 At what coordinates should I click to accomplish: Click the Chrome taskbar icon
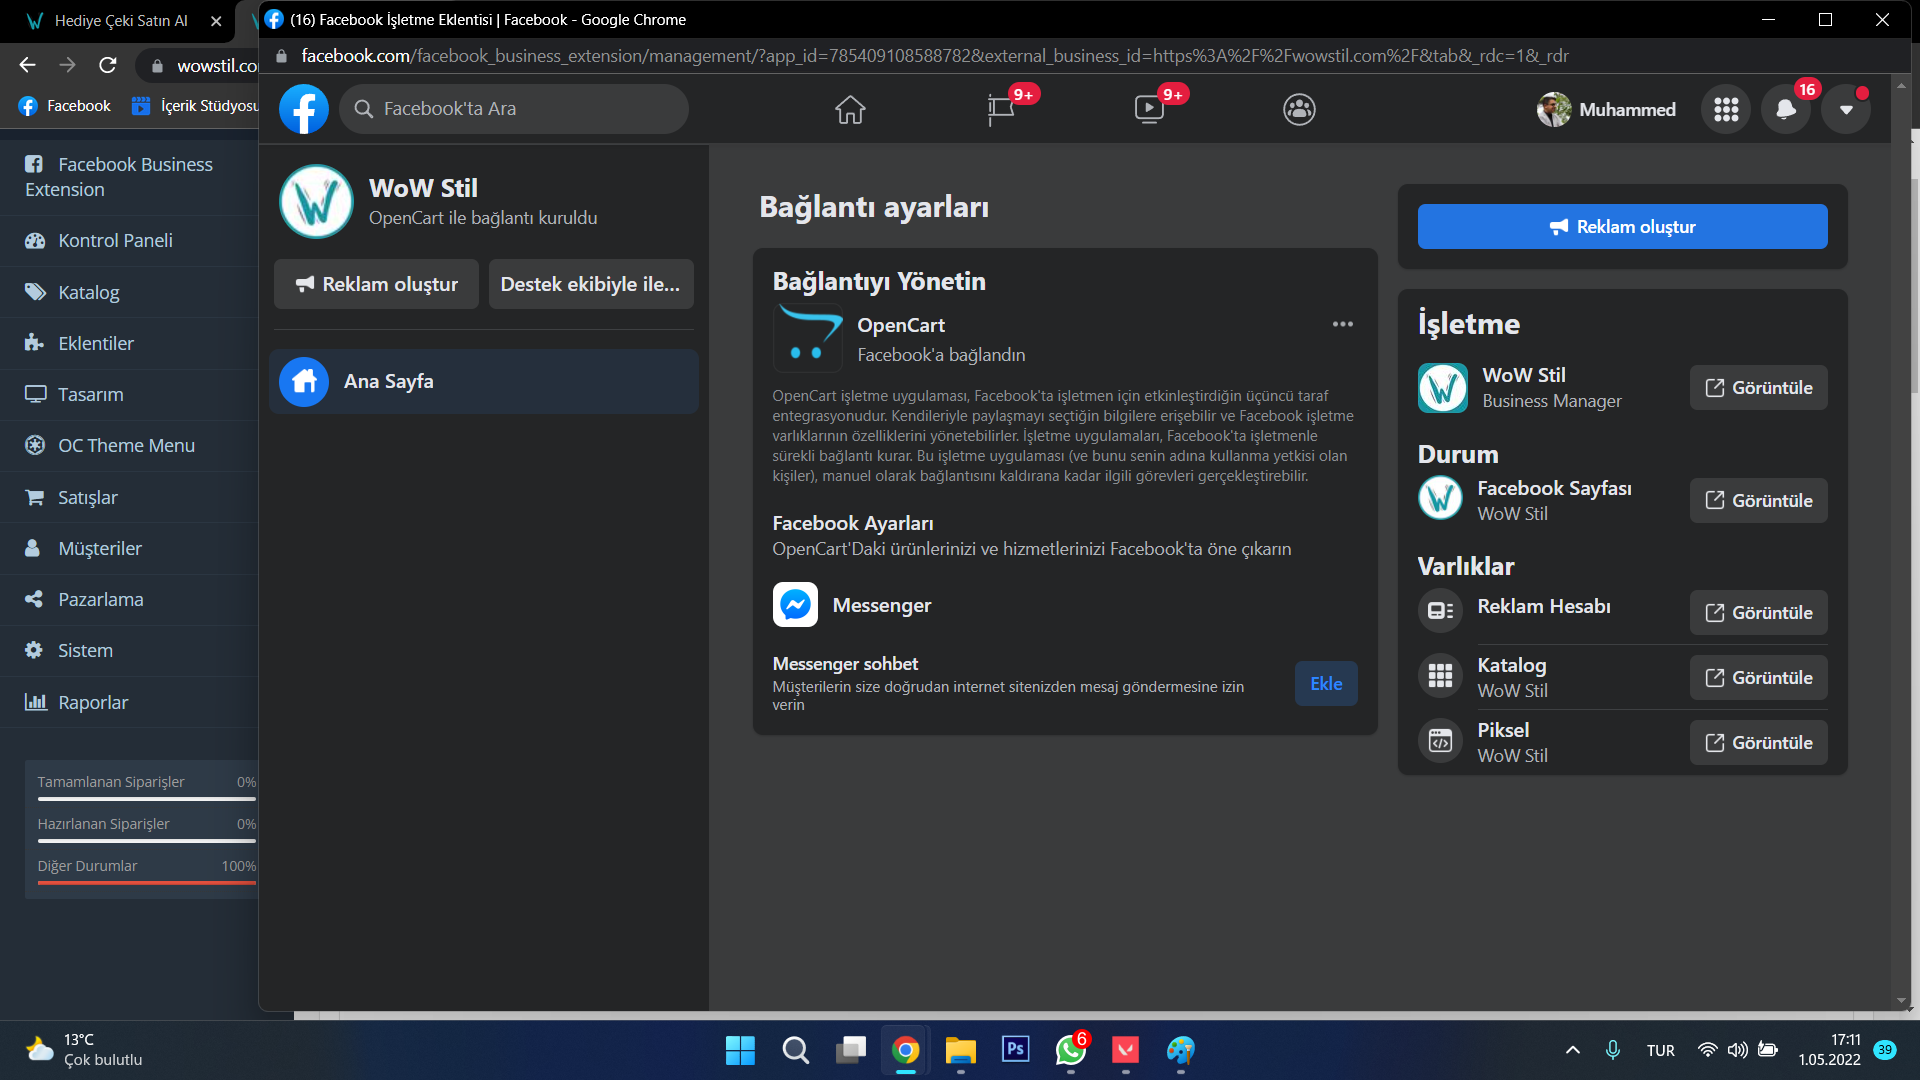(906, 1050)
